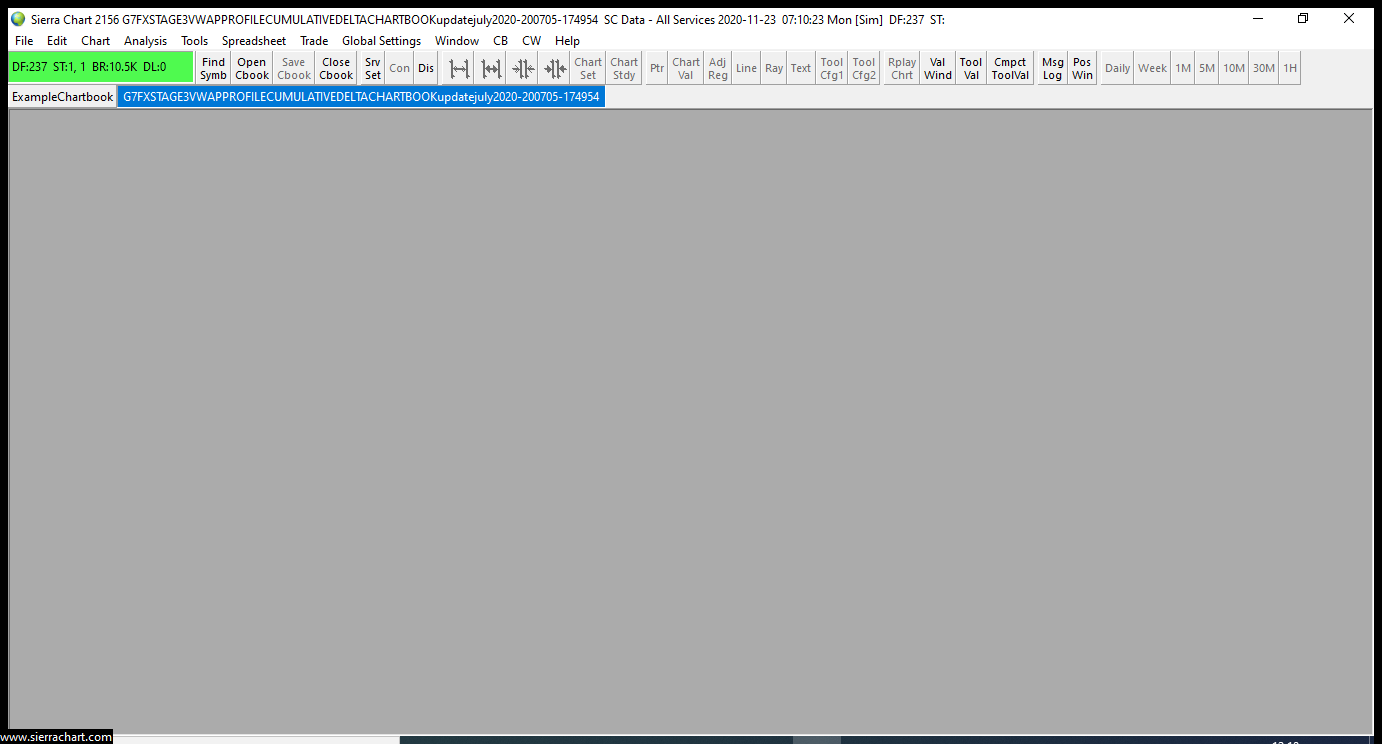Select the Line drawing tool
This screenshot has width=1382, height=744.
[747, 68]
